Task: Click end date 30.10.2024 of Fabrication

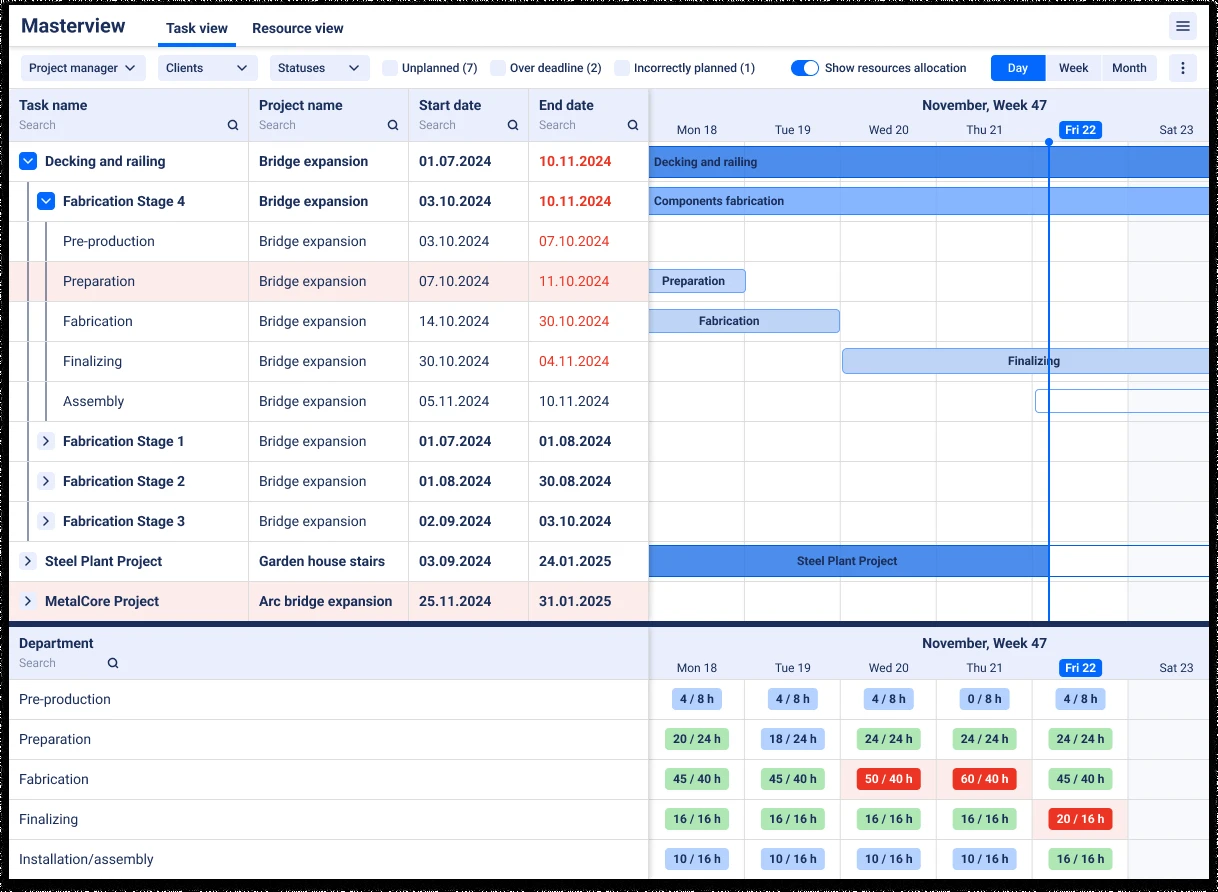Action: (574, 321)
